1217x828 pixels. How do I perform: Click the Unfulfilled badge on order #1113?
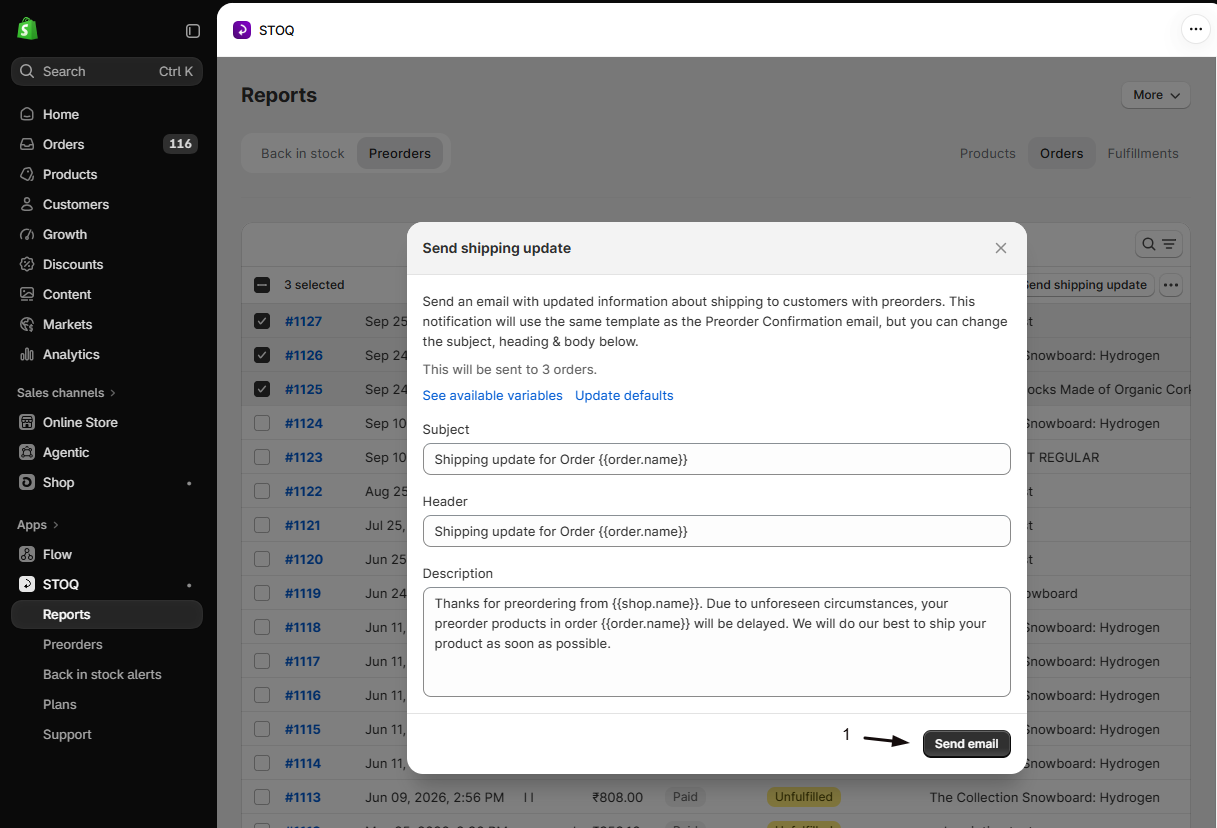point(804,797)
